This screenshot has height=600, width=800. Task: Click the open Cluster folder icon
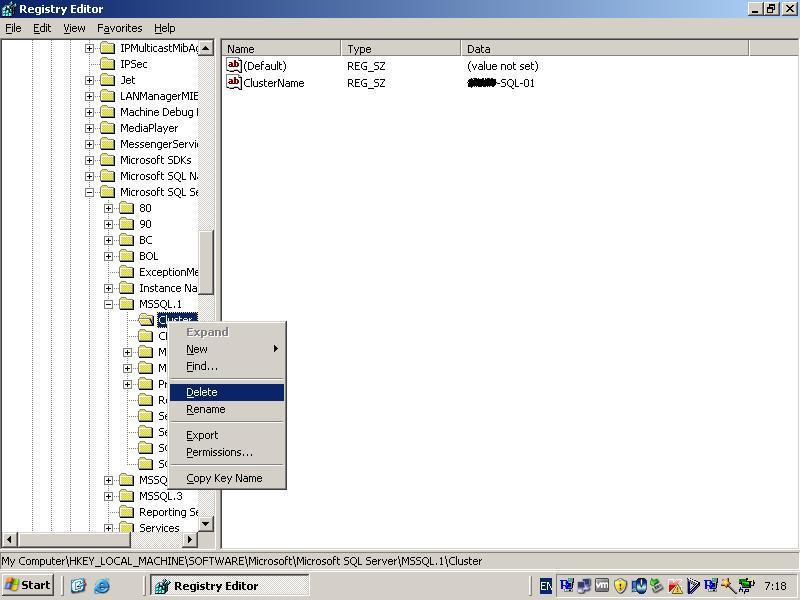[x=146, y=320]
